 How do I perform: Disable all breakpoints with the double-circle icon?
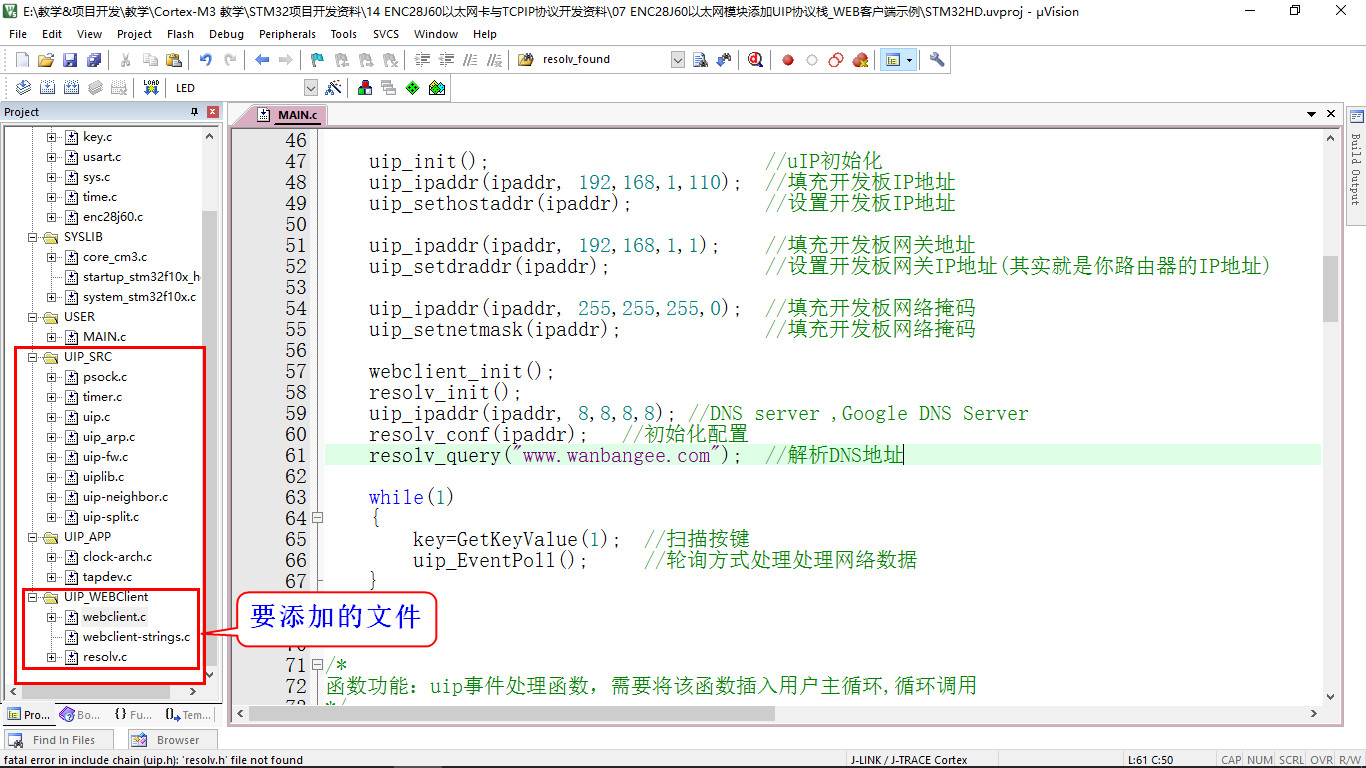pos(836,60)
